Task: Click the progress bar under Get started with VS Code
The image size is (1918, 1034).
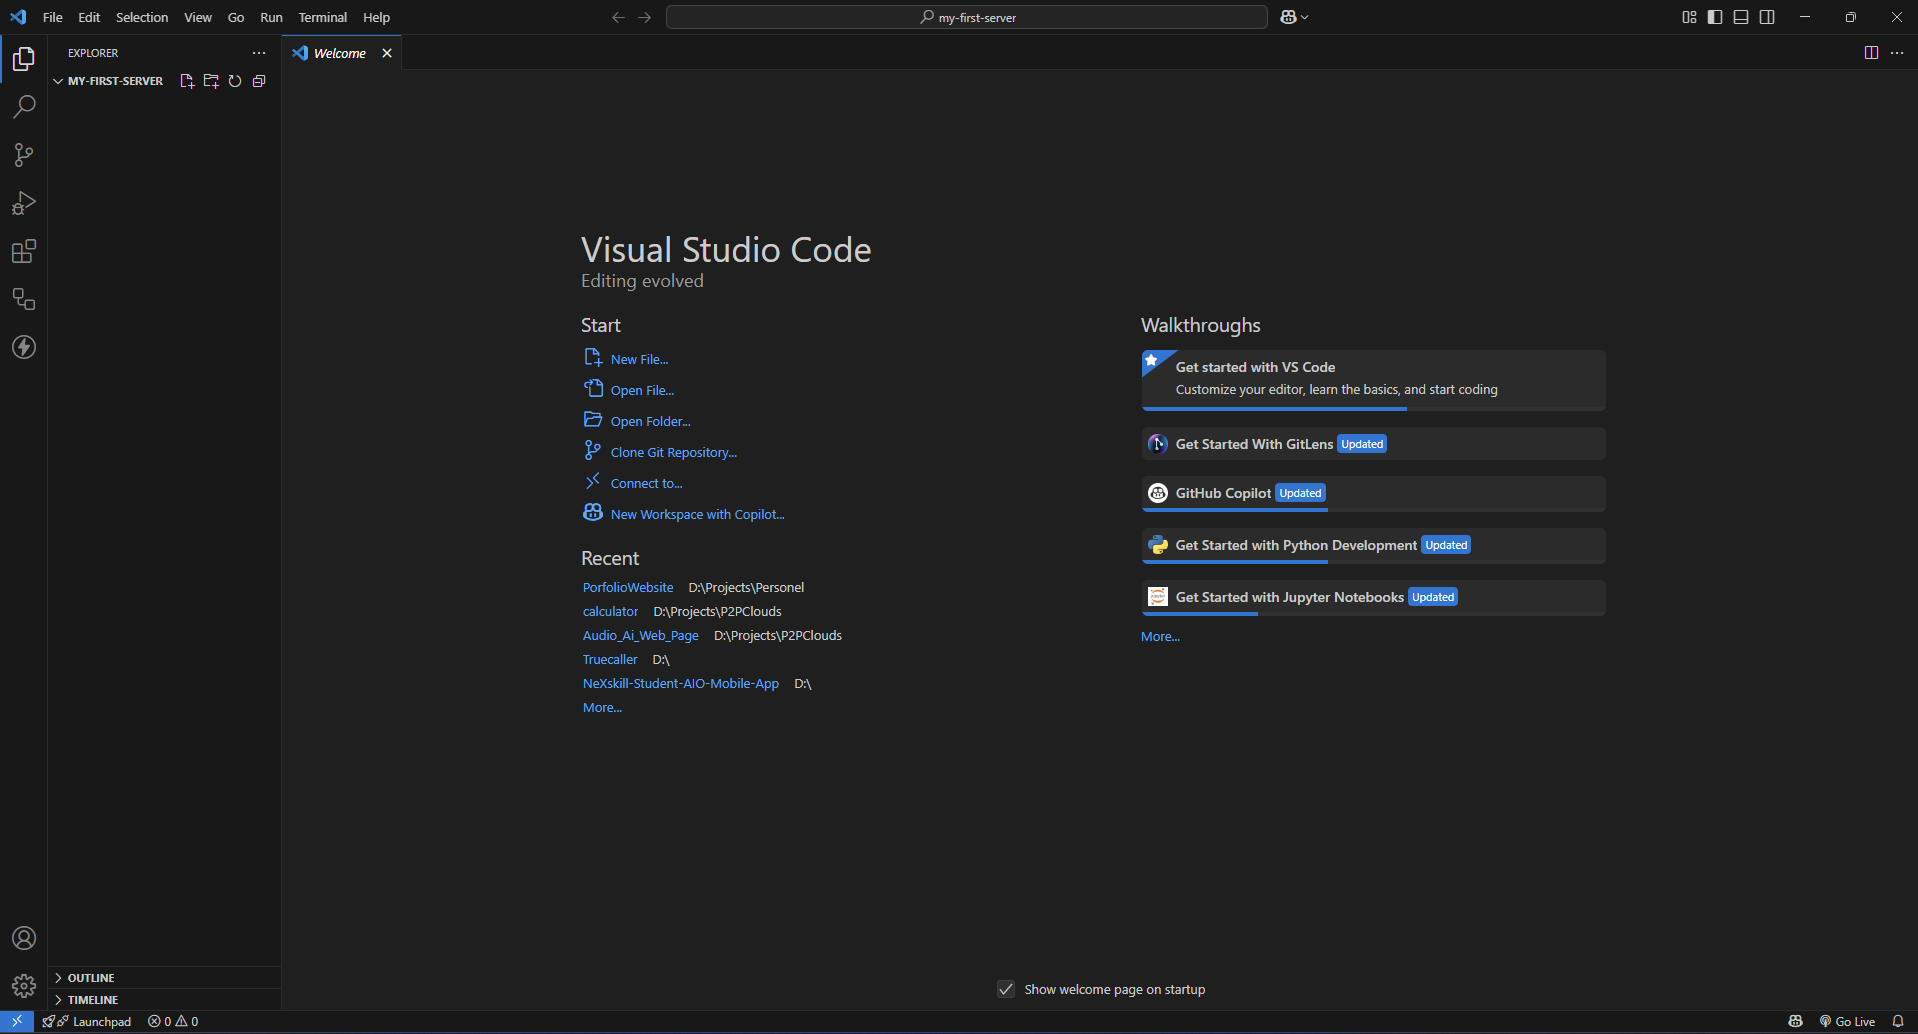Action: [1274, 409]
